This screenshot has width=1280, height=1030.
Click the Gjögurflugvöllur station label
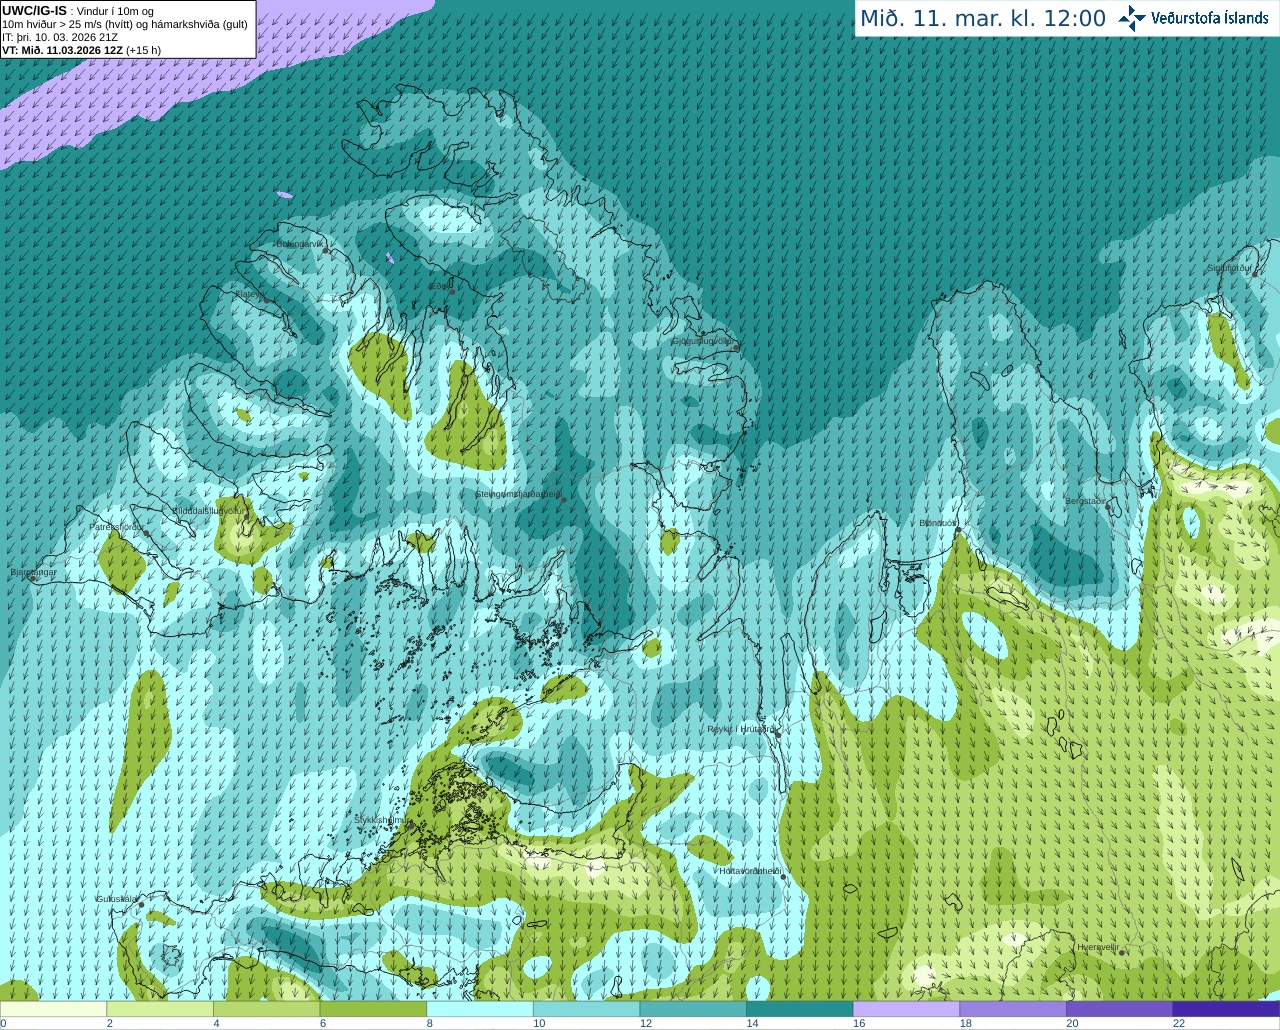[x=703, y=341]
